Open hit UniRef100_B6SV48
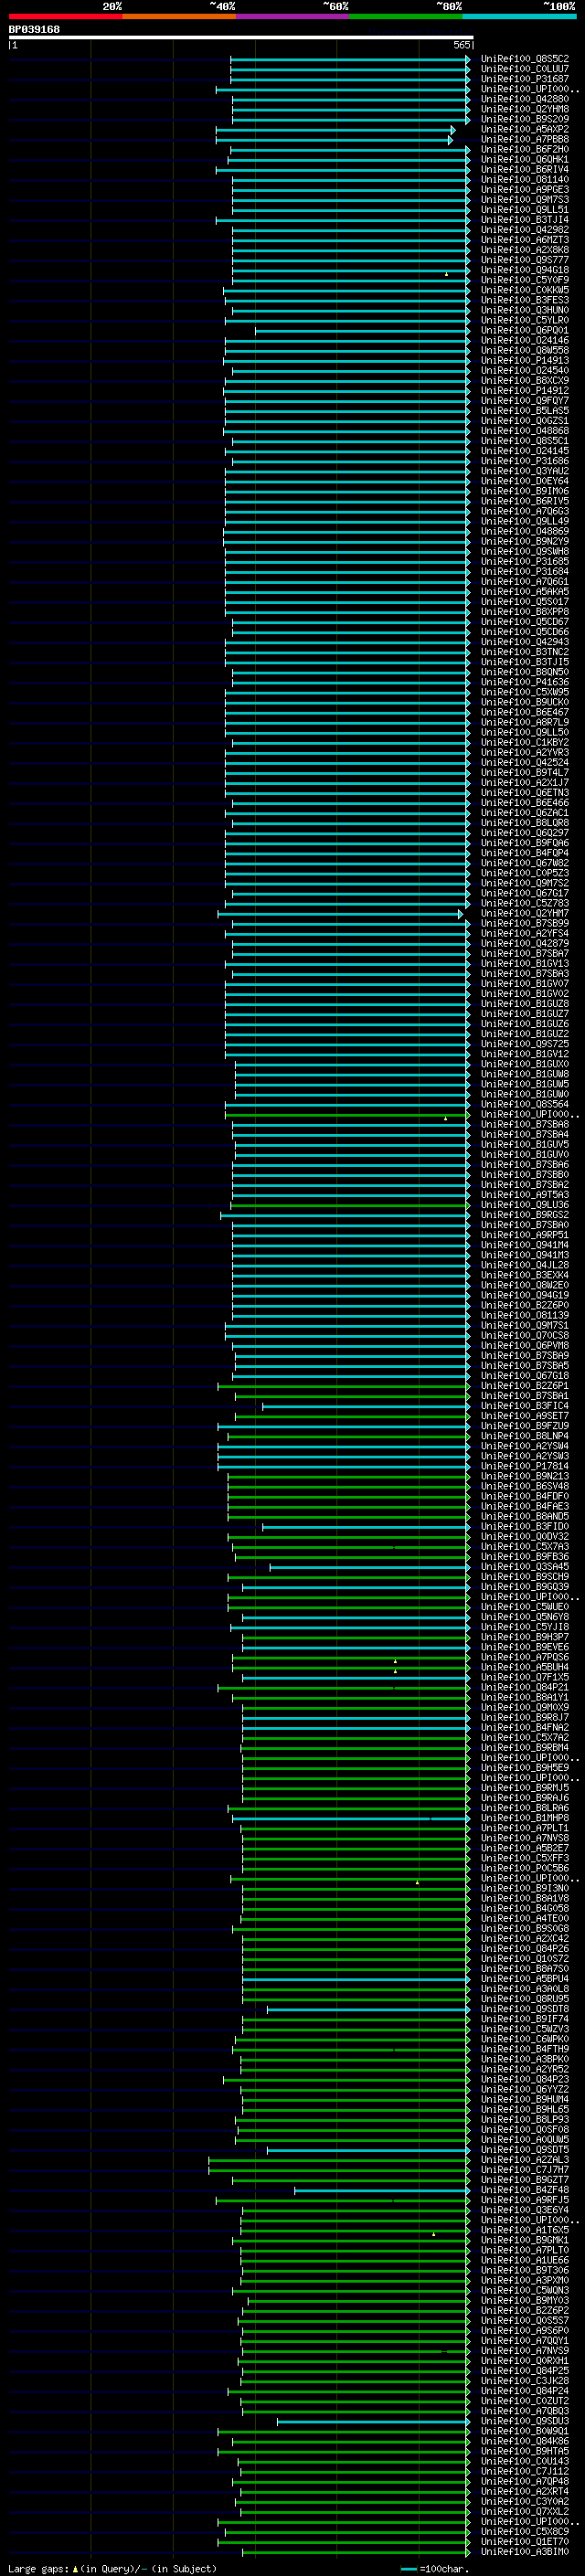The width and height of the screenshot is (585, 2576). click(525, 1486)
